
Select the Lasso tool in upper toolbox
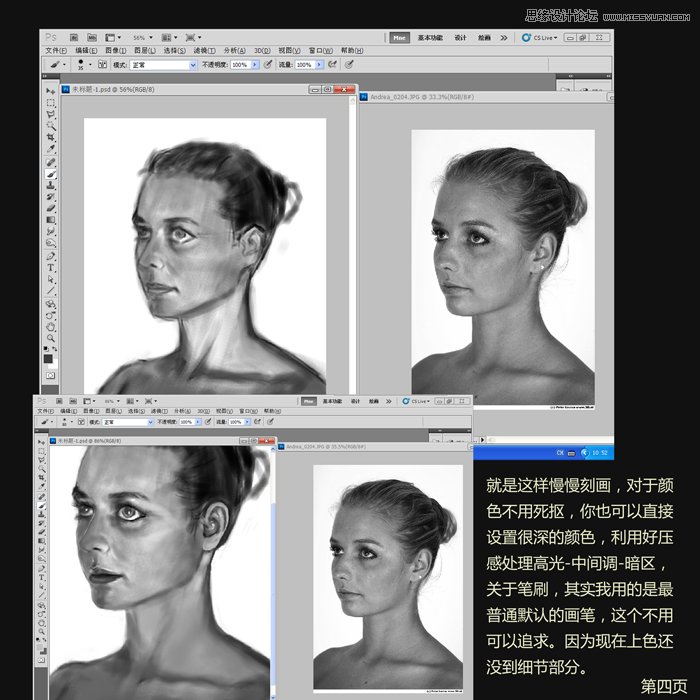pyautogui.click(x=50, y=114)
